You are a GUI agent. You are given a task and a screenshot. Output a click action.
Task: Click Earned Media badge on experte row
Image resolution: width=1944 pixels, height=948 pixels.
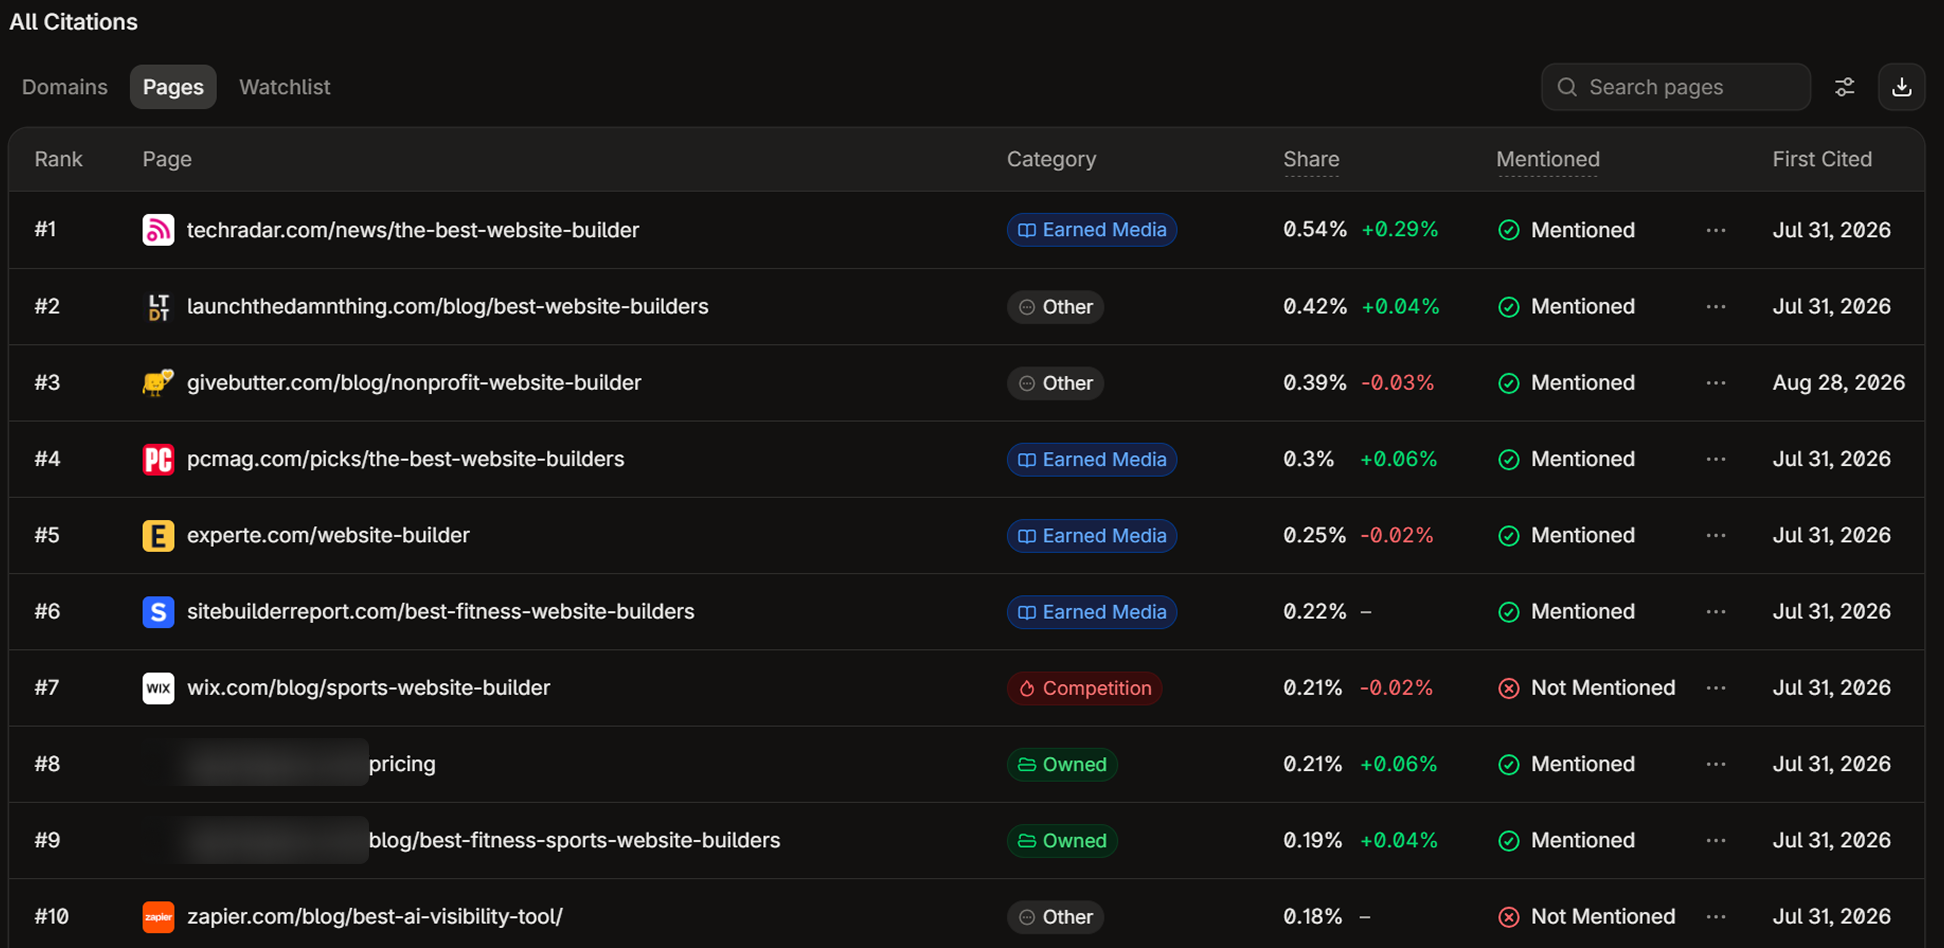(x=1092, y=535)
